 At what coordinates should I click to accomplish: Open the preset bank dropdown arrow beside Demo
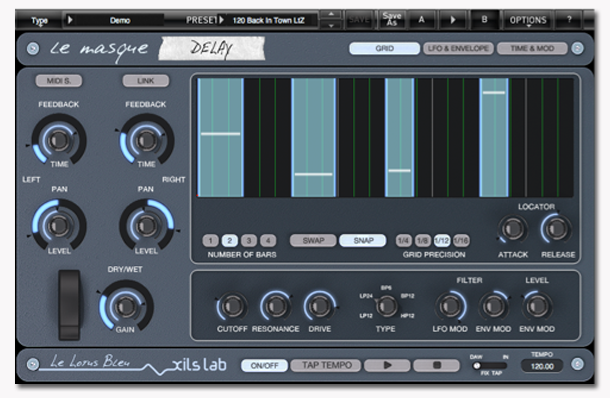tap(70, 20)
